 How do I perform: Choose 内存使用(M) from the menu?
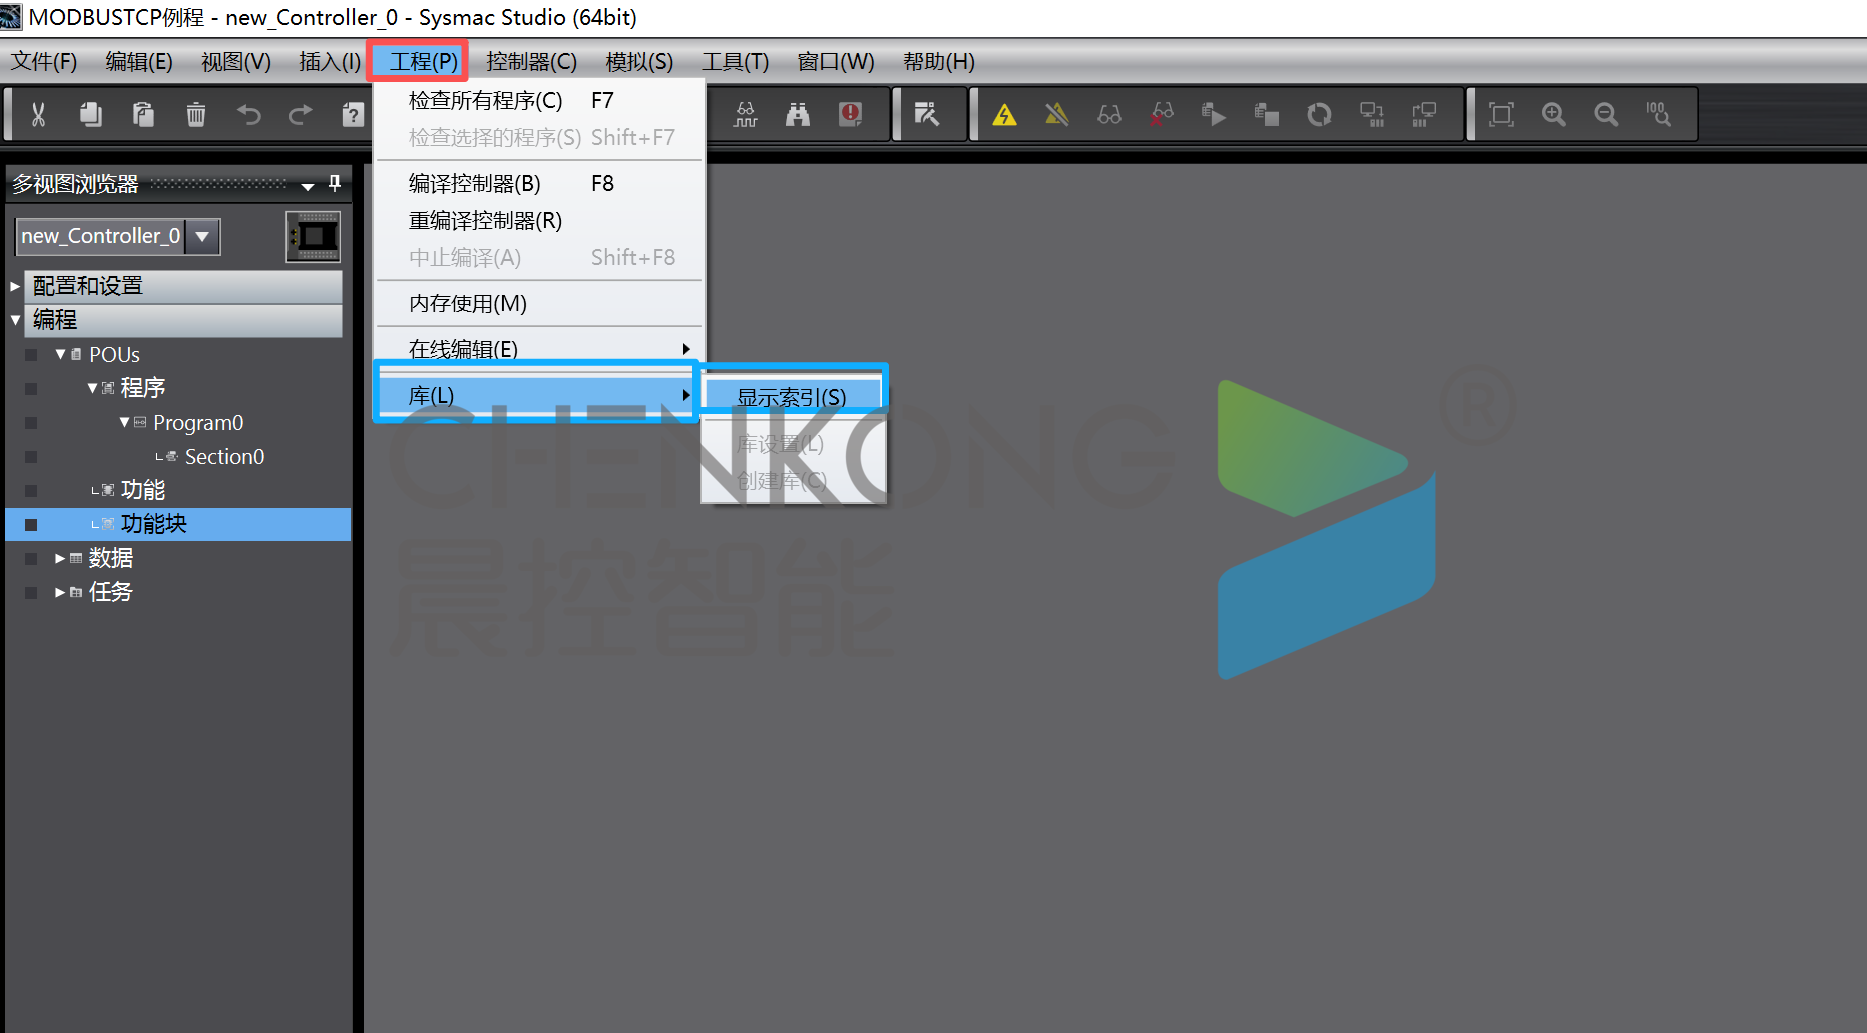click(539, 304)
